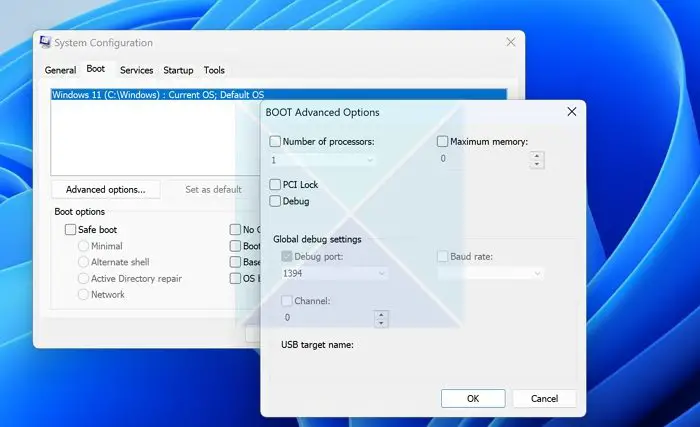Increase the Channel value

click(x=381, y=314)
